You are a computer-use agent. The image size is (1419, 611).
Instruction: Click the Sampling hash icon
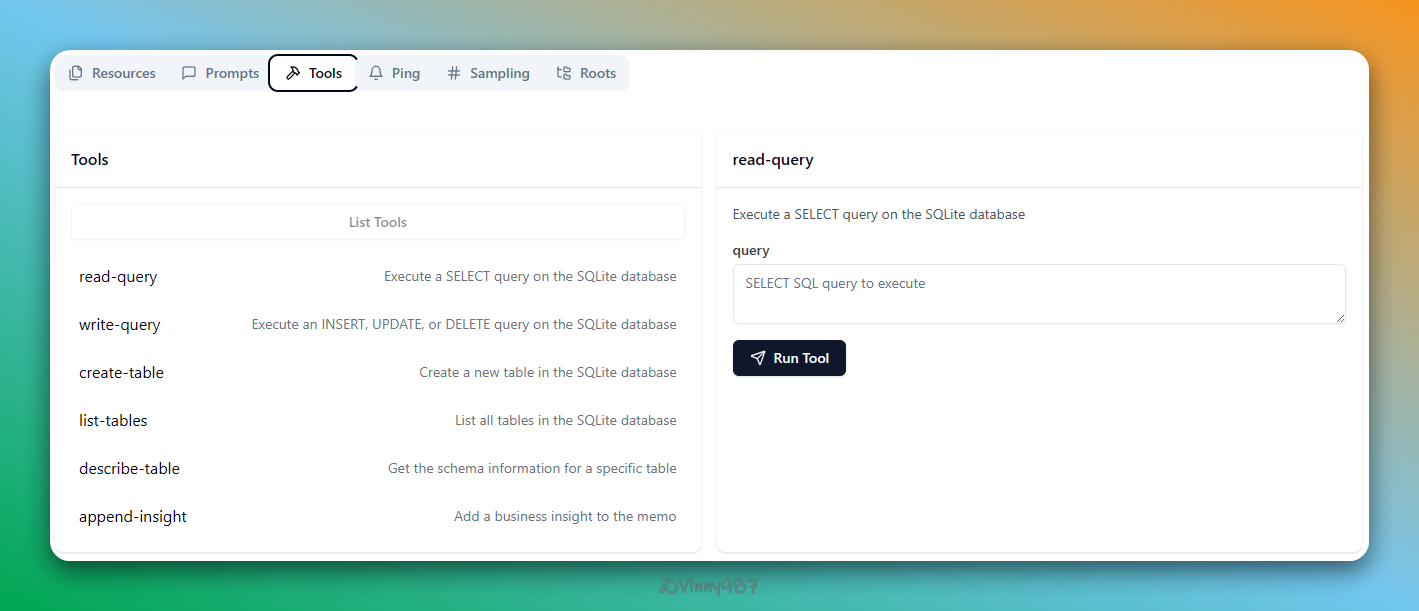[454, 73]
